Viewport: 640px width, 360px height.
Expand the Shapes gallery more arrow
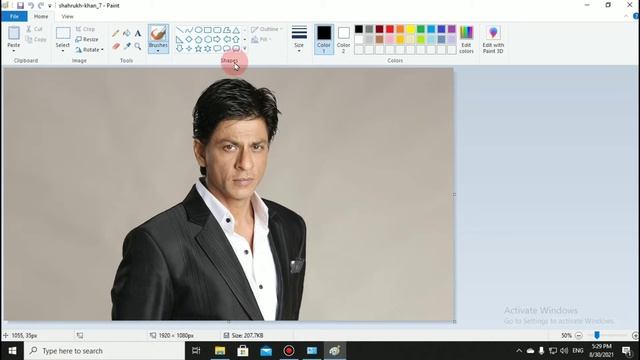(245, 49)
